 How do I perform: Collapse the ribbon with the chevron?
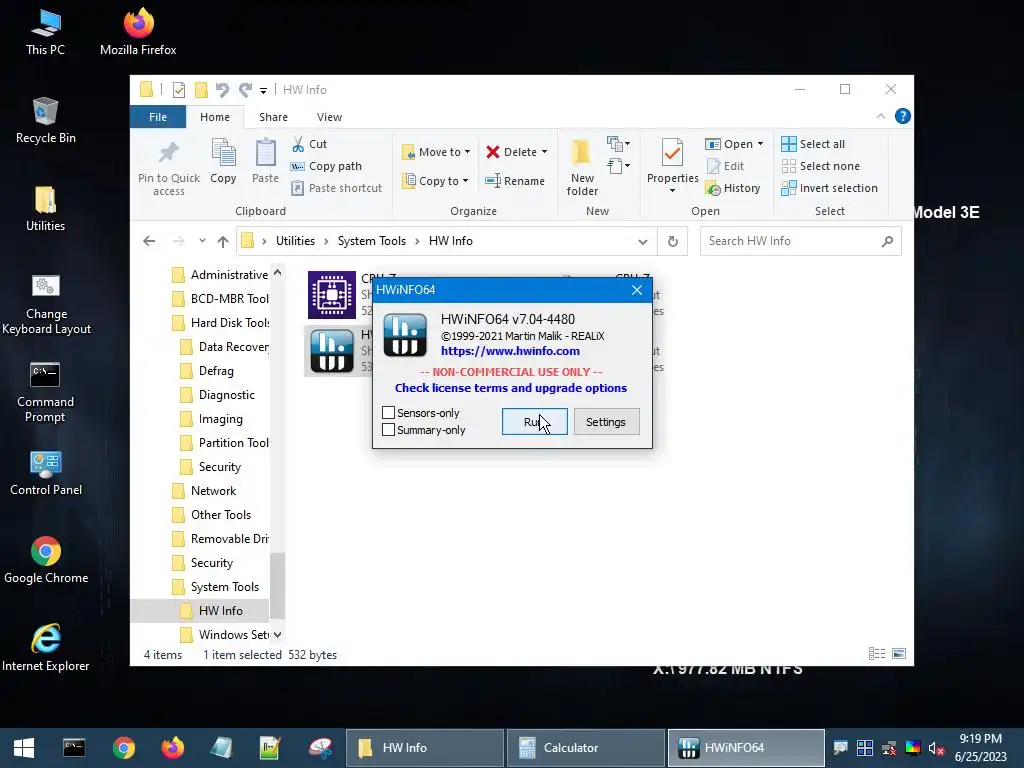pyautogui.click(x=880, y=116)
